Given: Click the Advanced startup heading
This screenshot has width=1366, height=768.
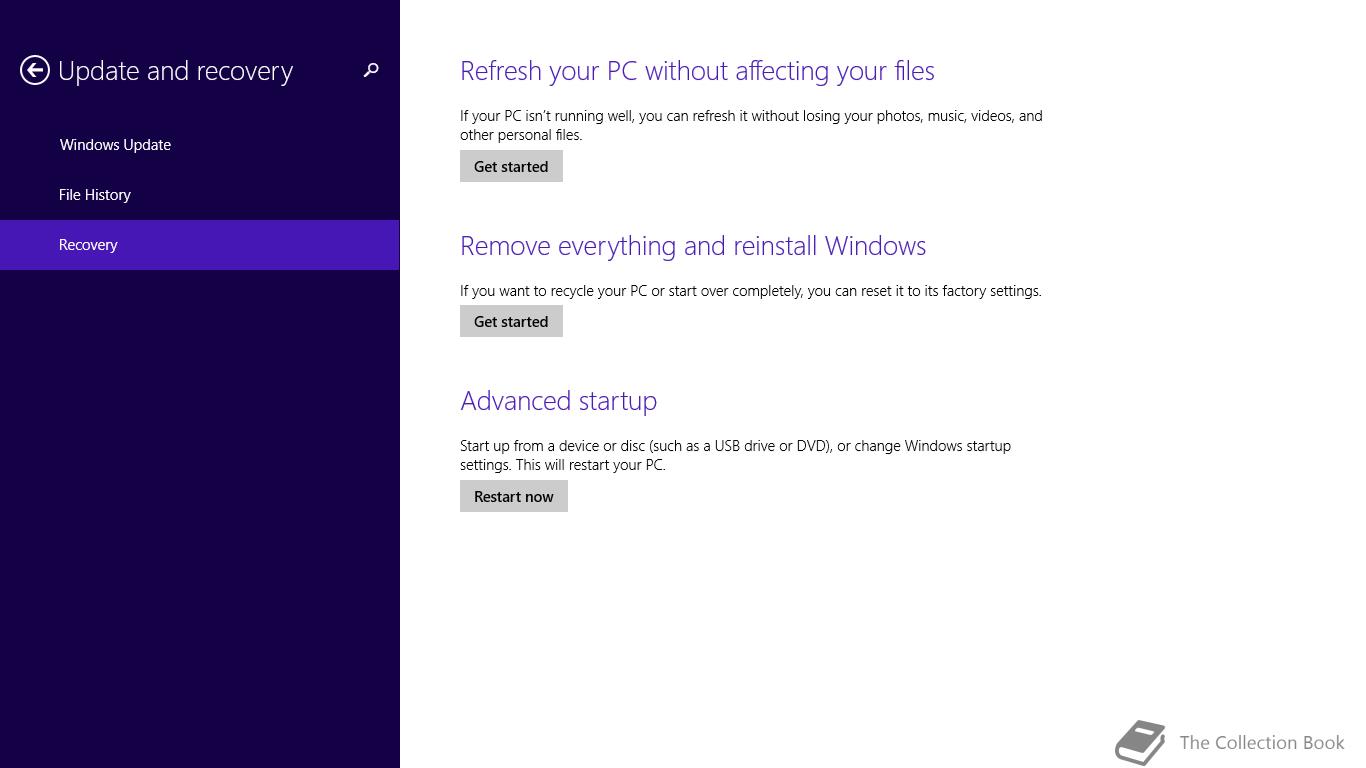Looking at the screenshot, I should point(558,401).
